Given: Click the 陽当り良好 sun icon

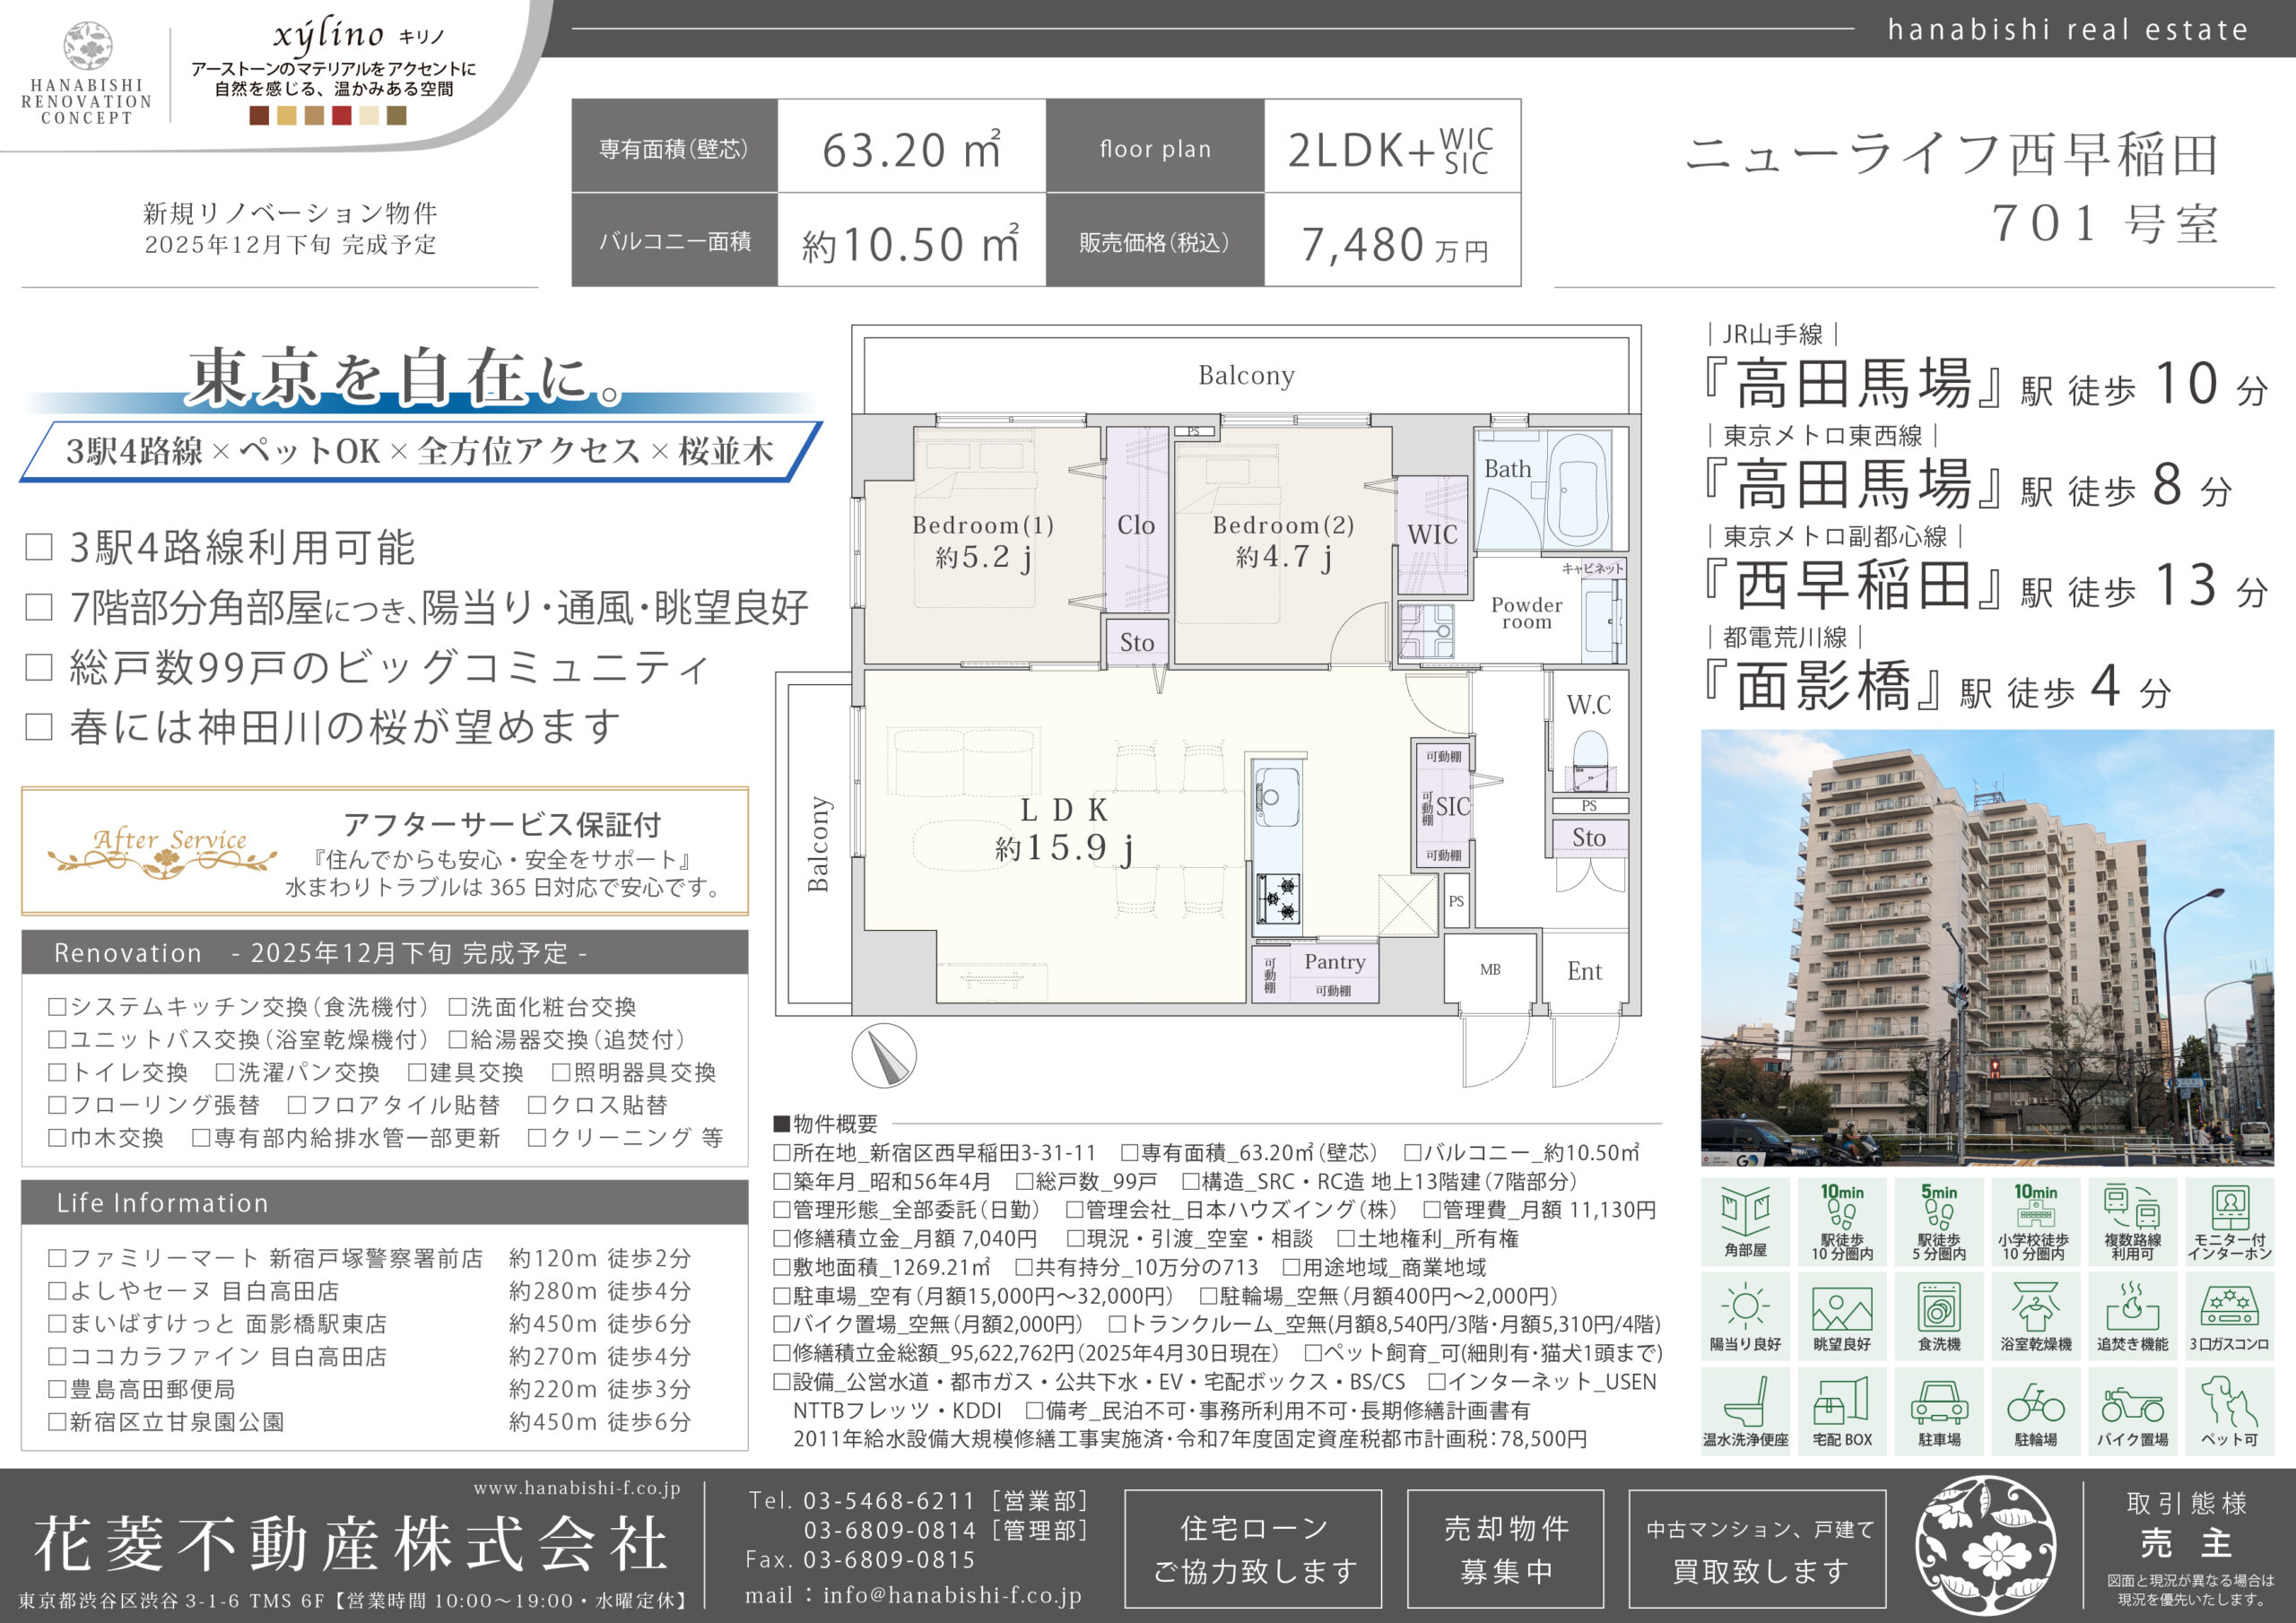Looking at the screenshot, I should [1745, 1307].
